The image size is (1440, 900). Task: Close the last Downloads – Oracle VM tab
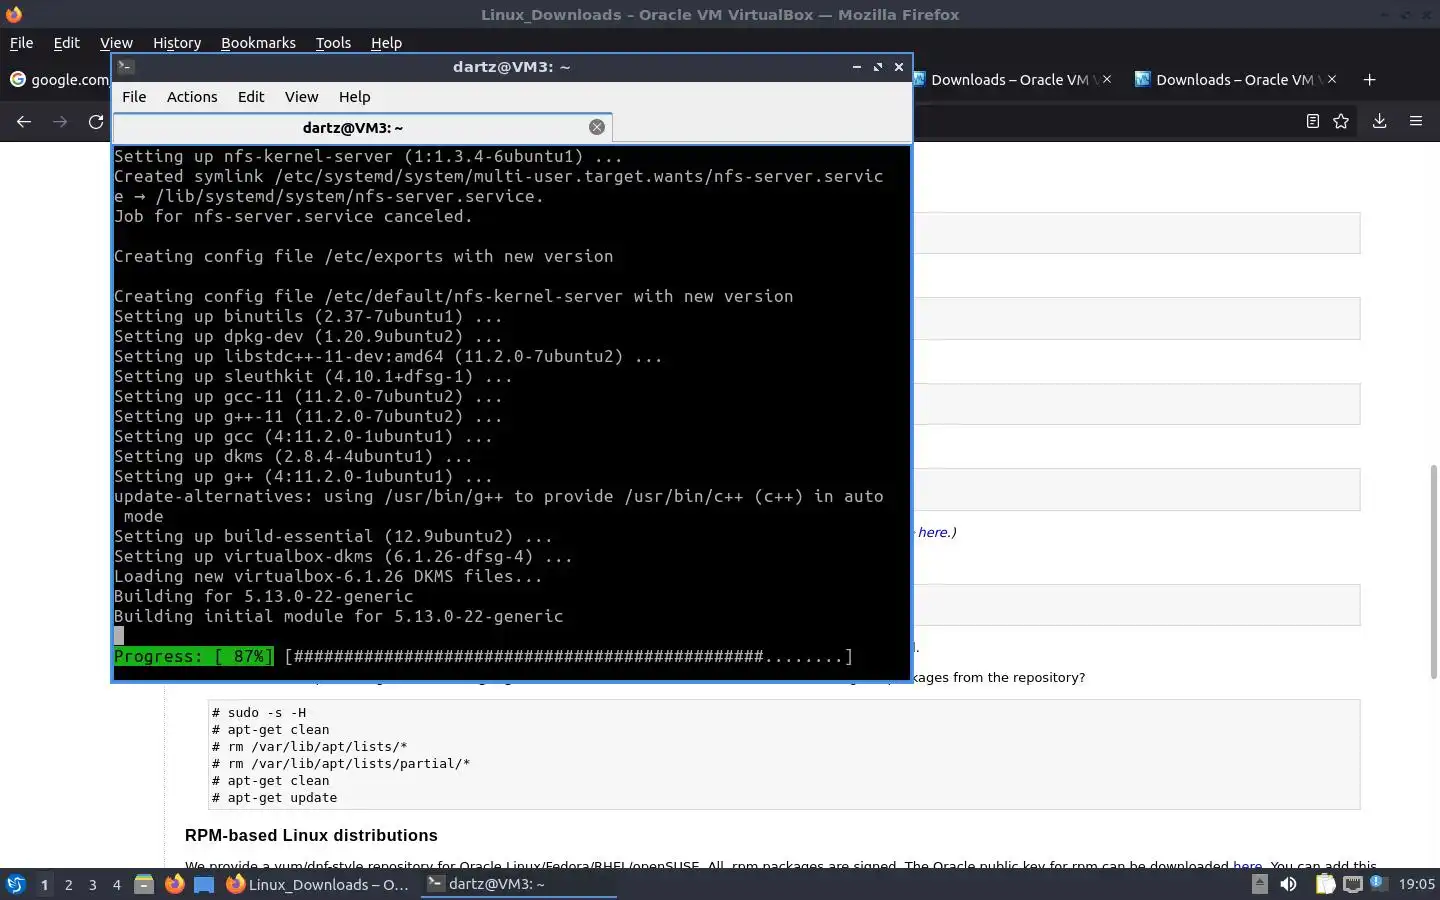coord(1331,79)
